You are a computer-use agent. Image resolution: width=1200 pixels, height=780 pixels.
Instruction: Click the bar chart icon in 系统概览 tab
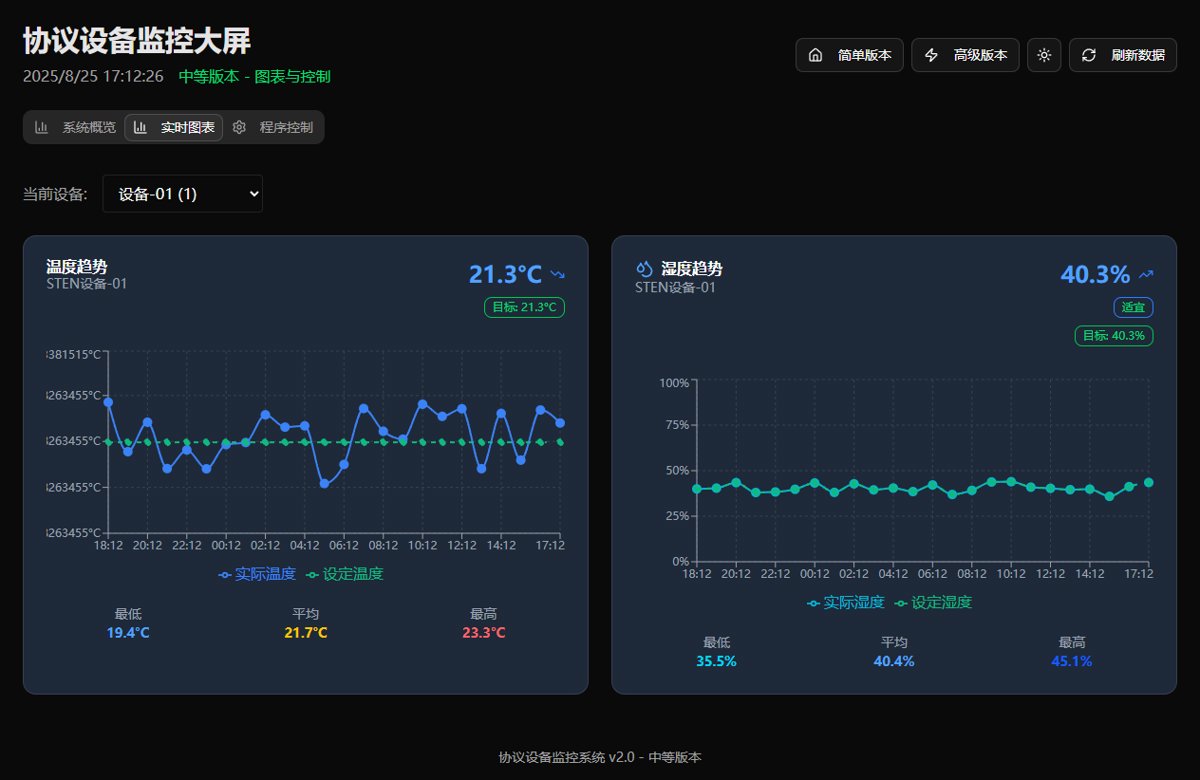click(x=42, y=127)
